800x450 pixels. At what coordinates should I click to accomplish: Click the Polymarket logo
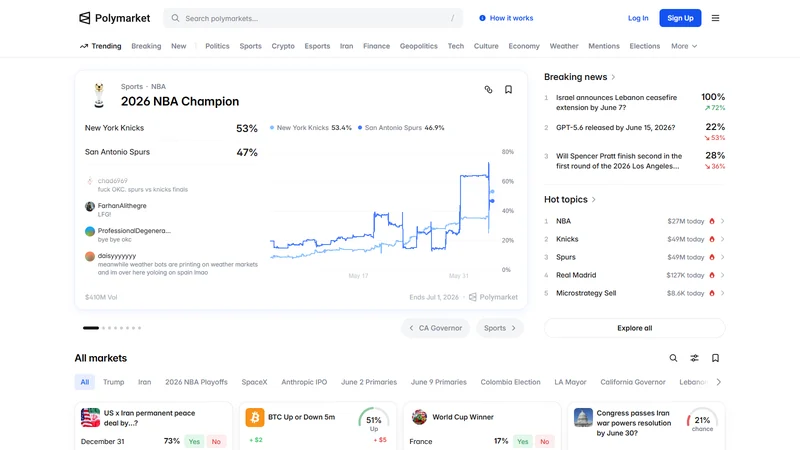(115, 18)
